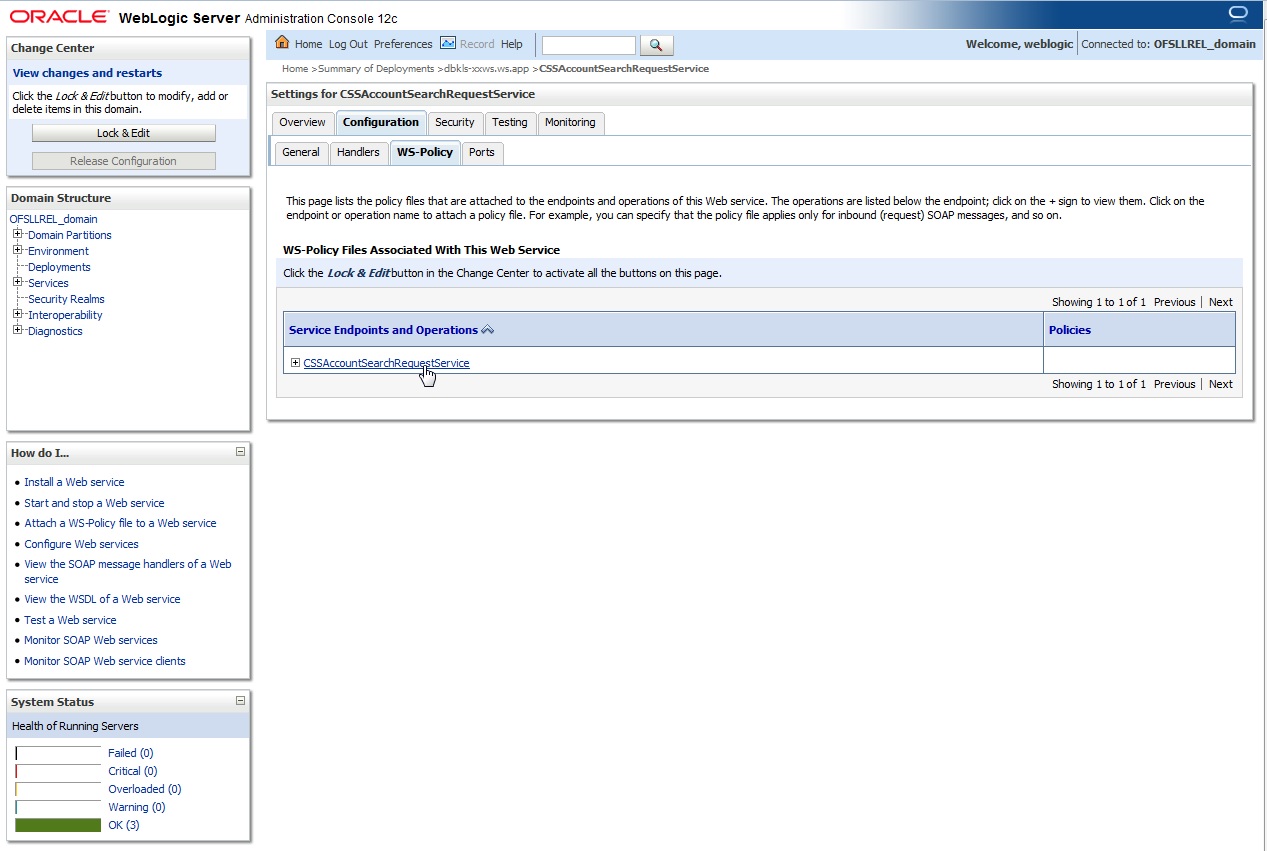The width and height of the screenshot is (1267, 851).
Task: Click Next above the table
Action: 1220,302
